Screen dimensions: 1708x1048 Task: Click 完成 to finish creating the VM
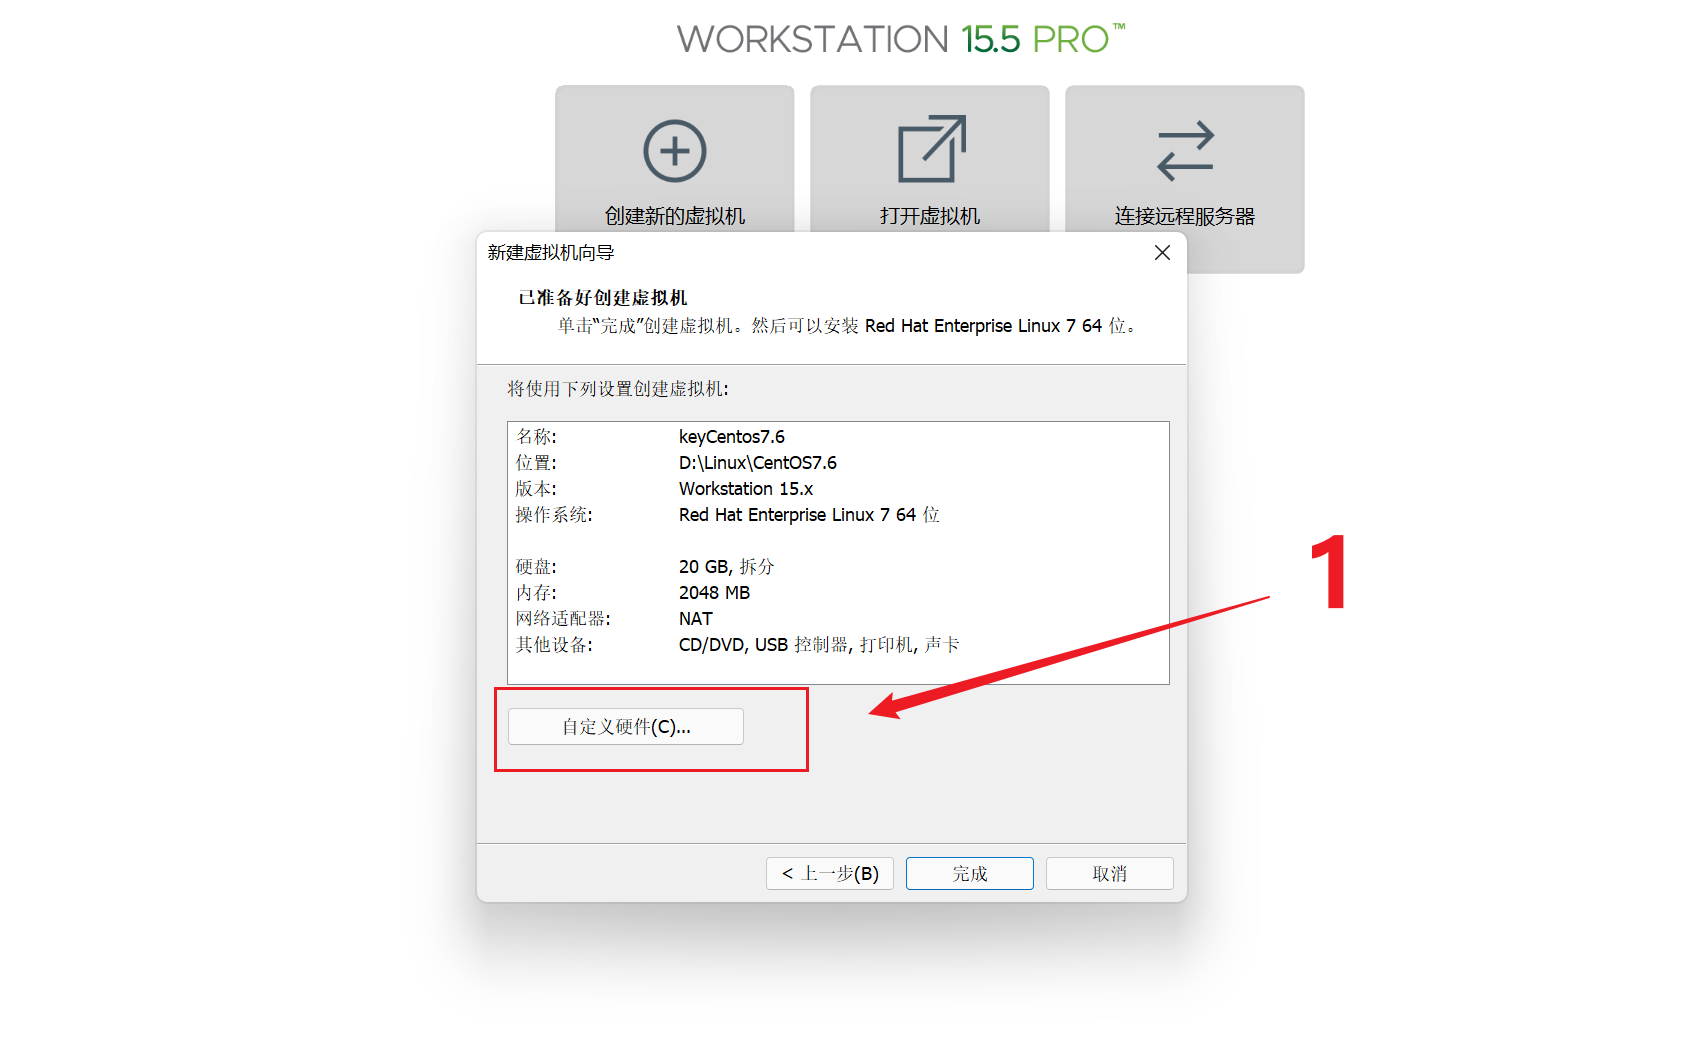(970, 873)
